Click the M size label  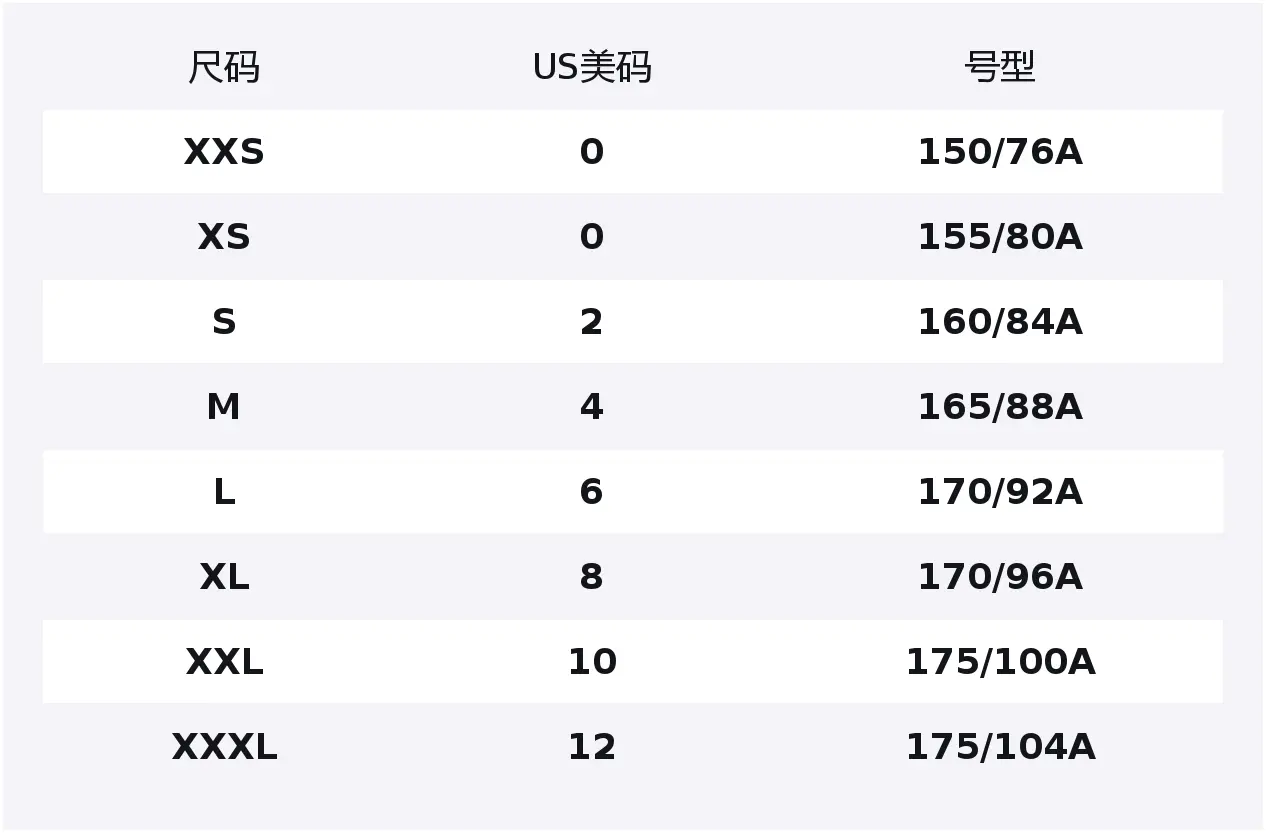point(224,407)
